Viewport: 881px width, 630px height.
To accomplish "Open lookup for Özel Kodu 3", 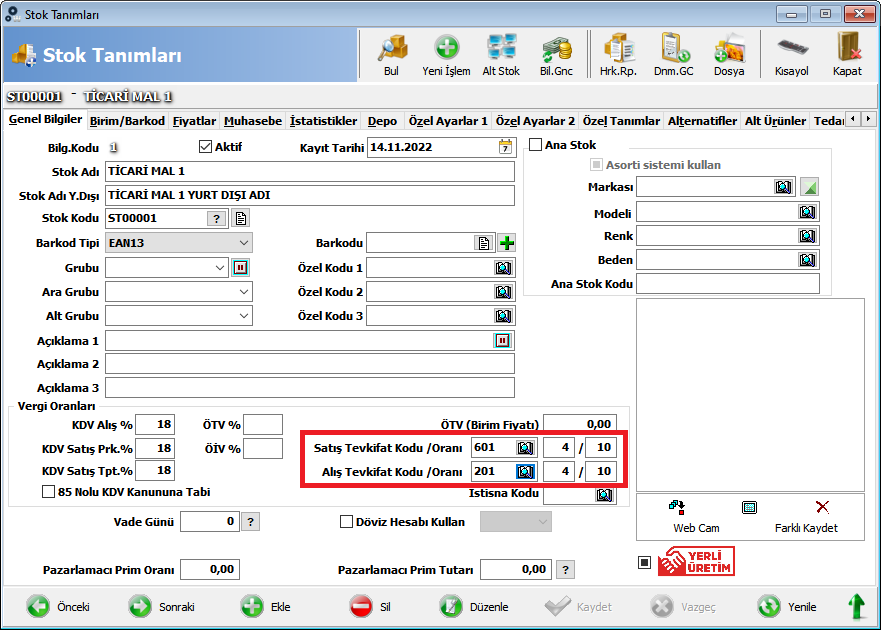I will [x=503, y=316].
